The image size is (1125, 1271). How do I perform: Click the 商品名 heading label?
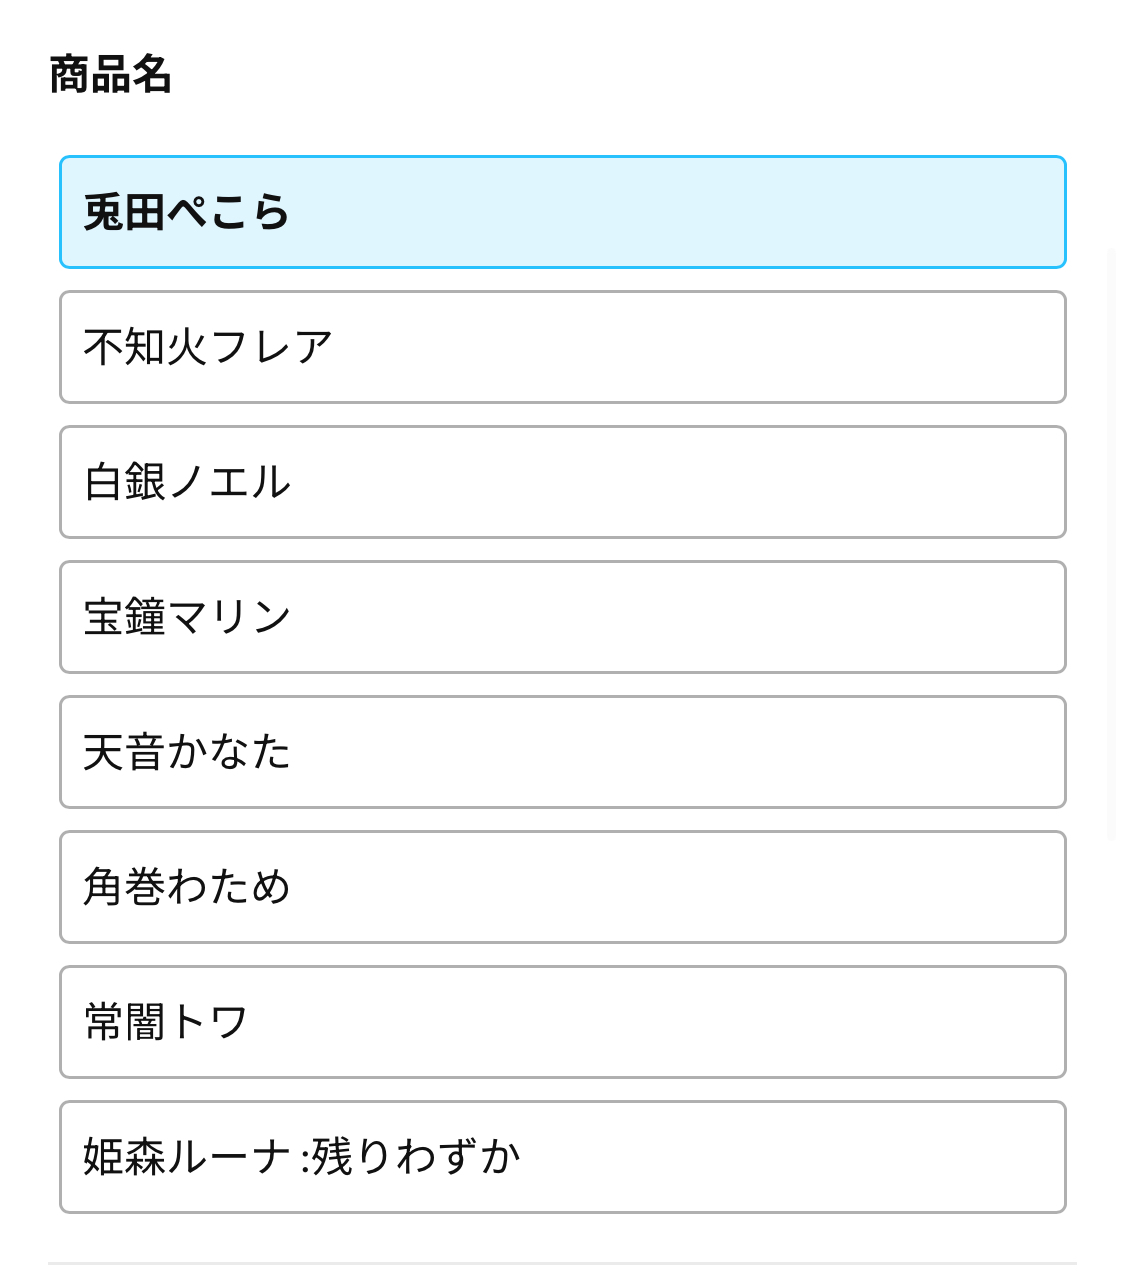click(110, 75)
